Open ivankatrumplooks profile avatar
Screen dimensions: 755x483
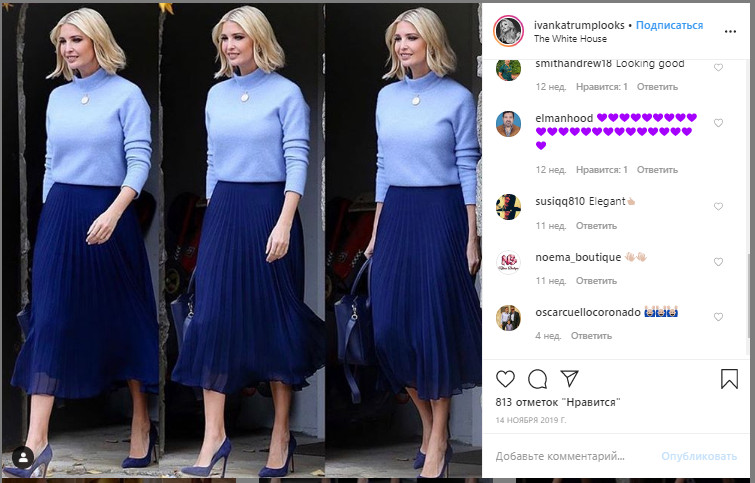pyautogui.click(x=508, y=31)
